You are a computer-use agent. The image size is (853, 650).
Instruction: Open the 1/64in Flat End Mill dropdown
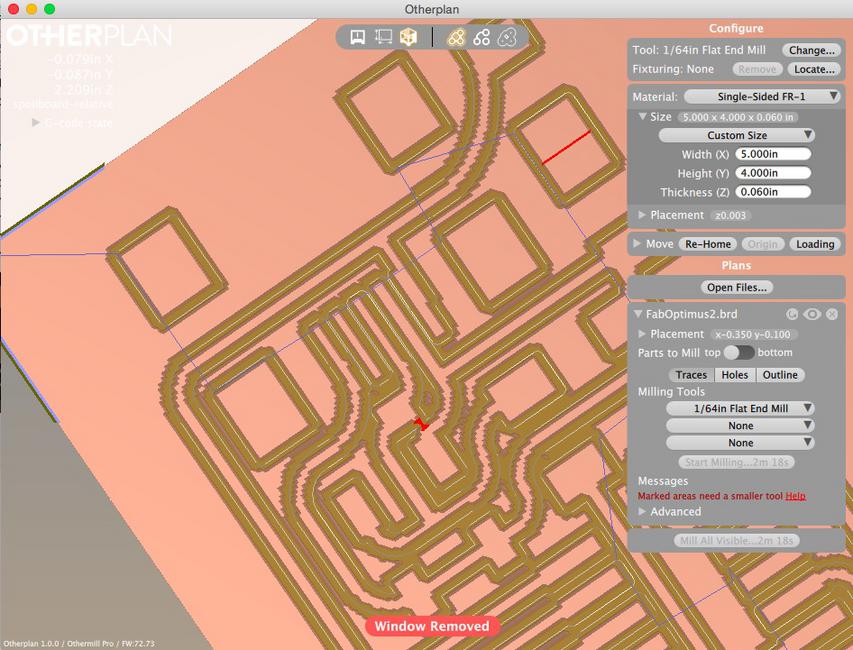pos(740,408)
